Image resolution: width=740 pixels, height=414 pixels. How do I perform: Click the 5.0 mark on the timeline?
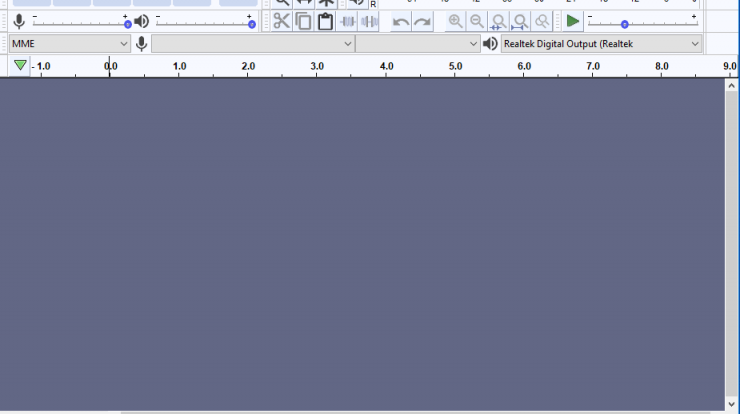tap(455, 67)
